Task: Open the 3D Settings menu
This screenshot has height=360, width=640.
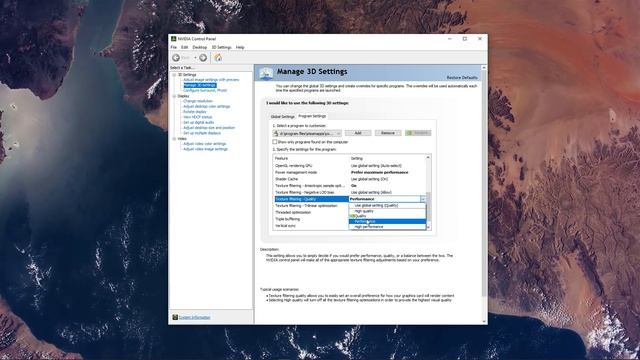Action: [x=221, y=47]
